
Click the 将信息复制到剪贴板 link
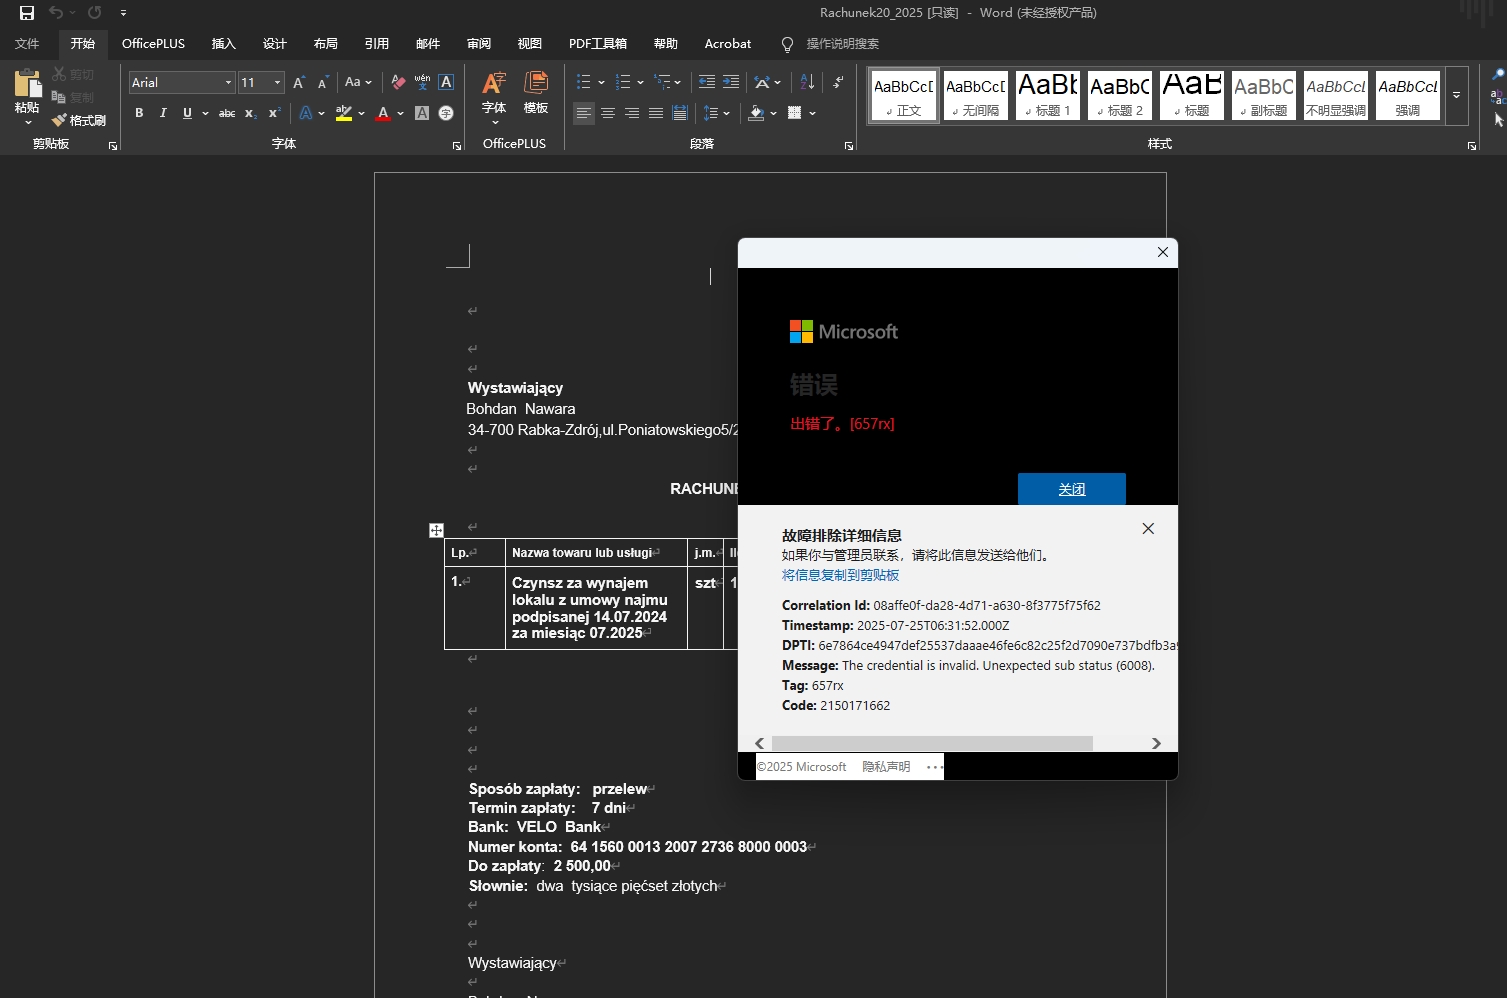841,575
